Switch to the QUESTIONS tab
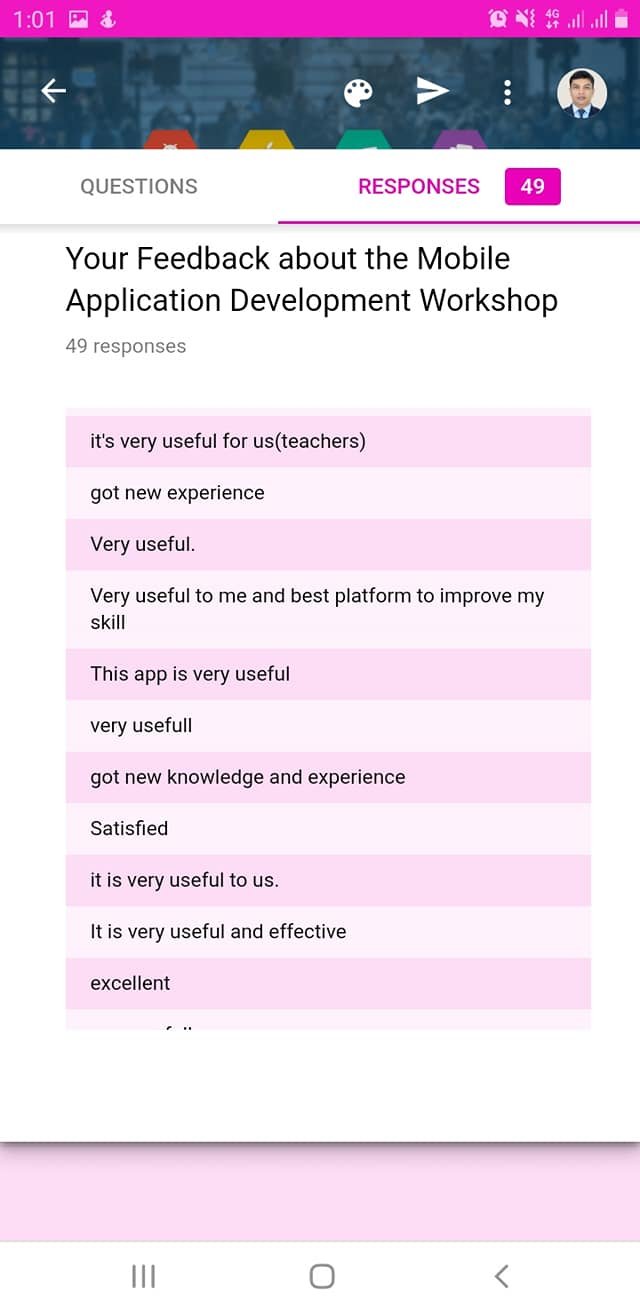The height and width of the screenshot is (1315, 640). point(139,187)
